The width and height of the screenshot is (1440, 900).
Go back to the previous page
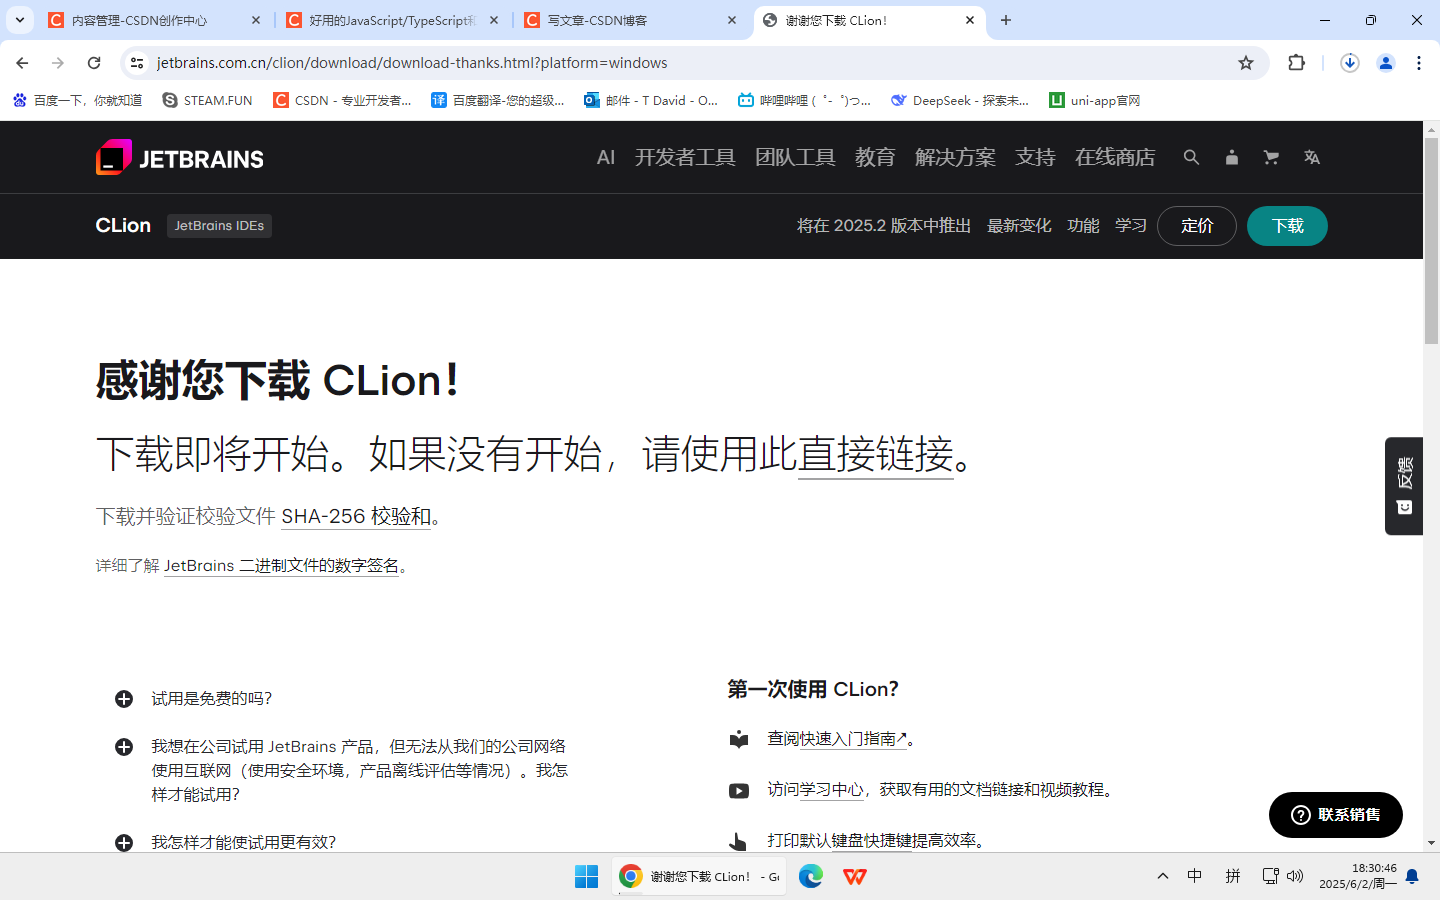coord(22,63)
